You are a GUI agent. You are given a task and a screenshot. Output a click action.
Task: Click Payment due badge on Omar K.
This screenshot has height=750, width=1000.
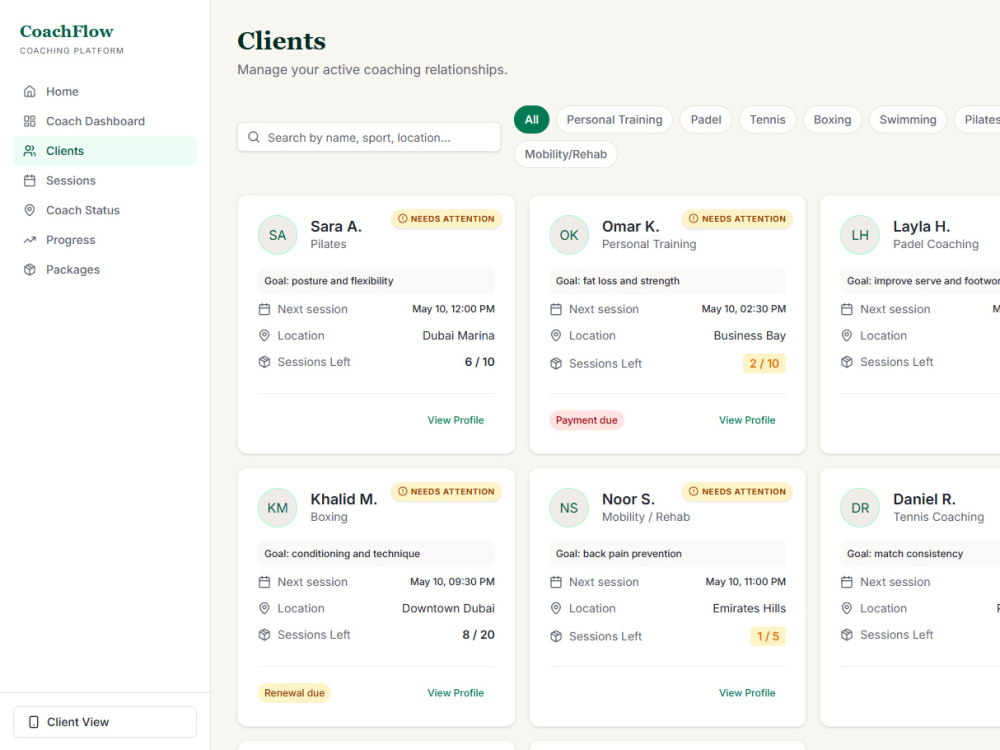pyautogui.click(x=586, y=420)
